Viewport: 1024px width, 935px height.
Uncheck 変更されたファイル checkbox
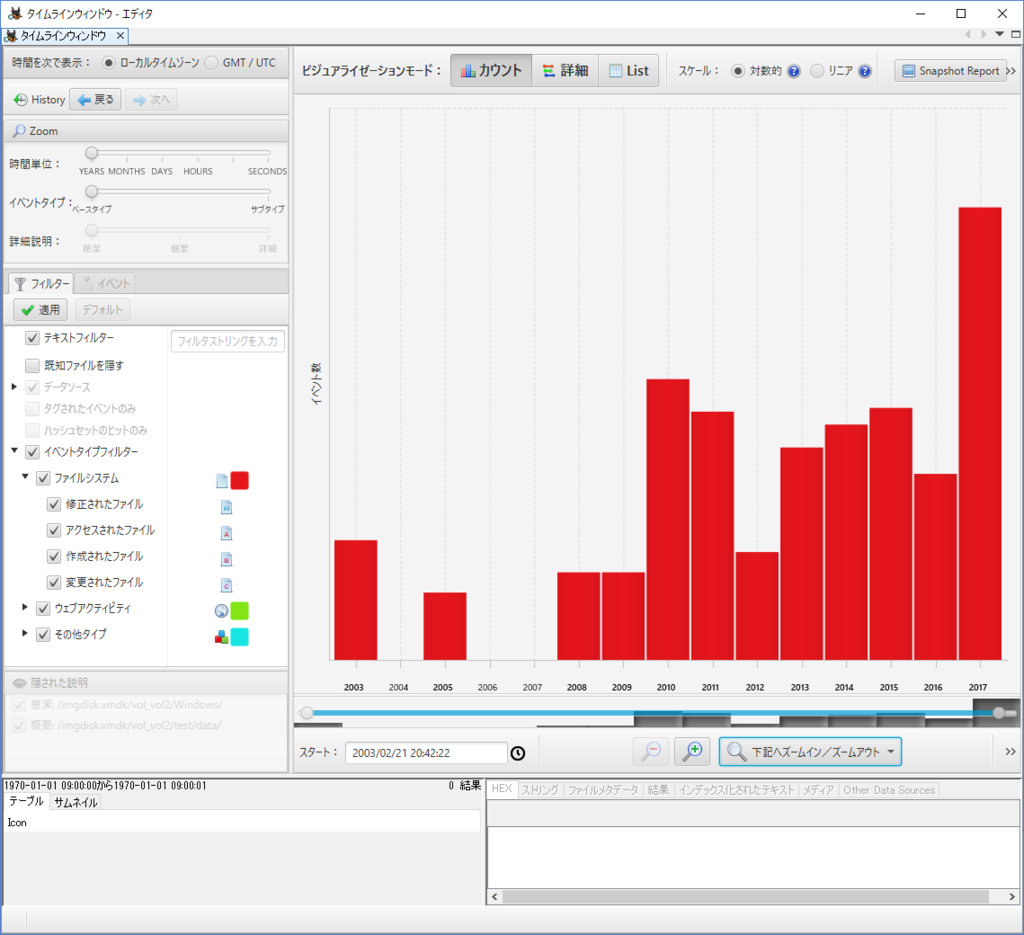(x=54, y=582)
